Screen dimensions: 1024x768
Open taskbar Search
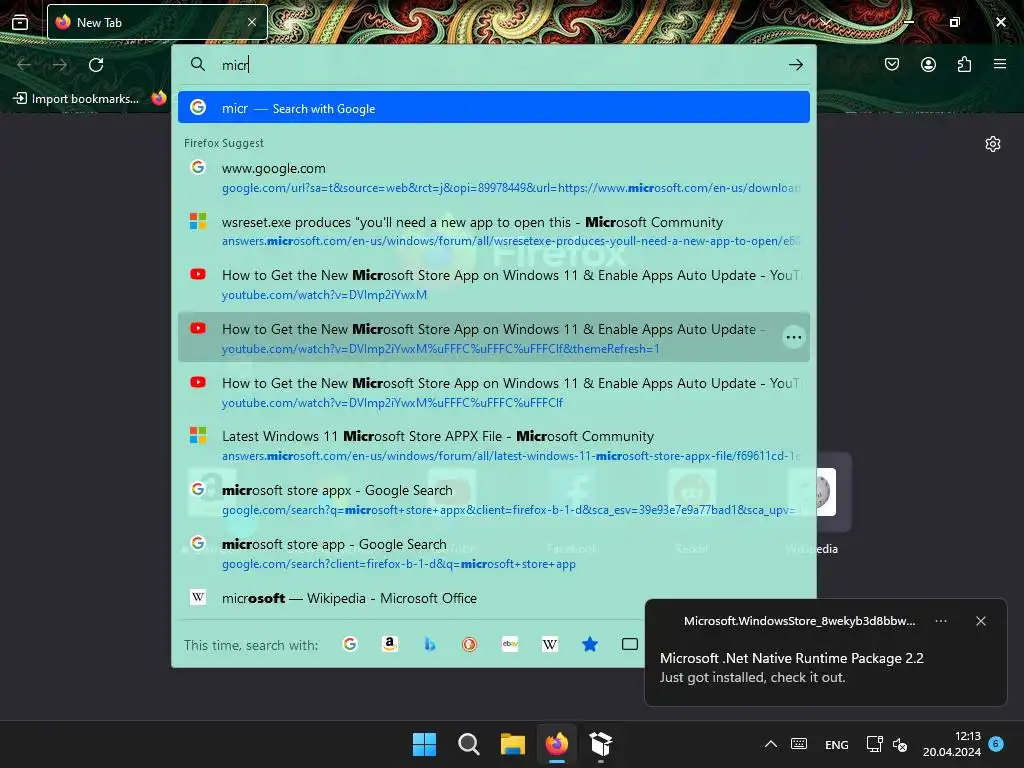469,744
